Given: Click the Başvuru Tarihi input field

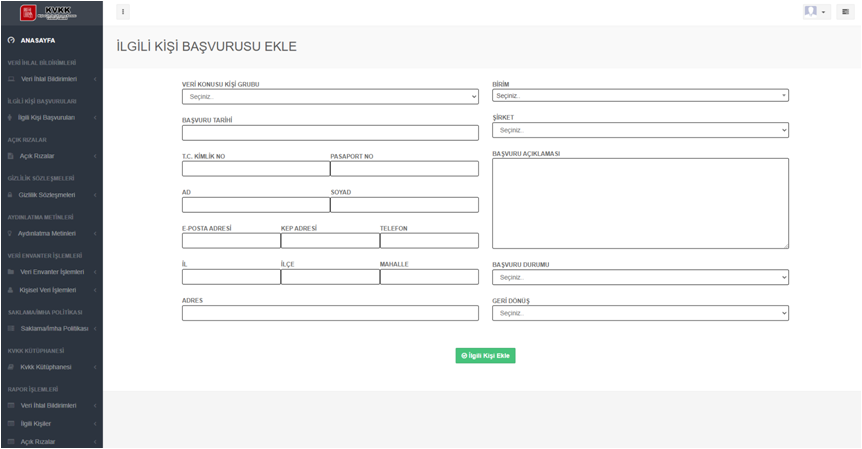Looking at the screenshot, I should (330, 133).
